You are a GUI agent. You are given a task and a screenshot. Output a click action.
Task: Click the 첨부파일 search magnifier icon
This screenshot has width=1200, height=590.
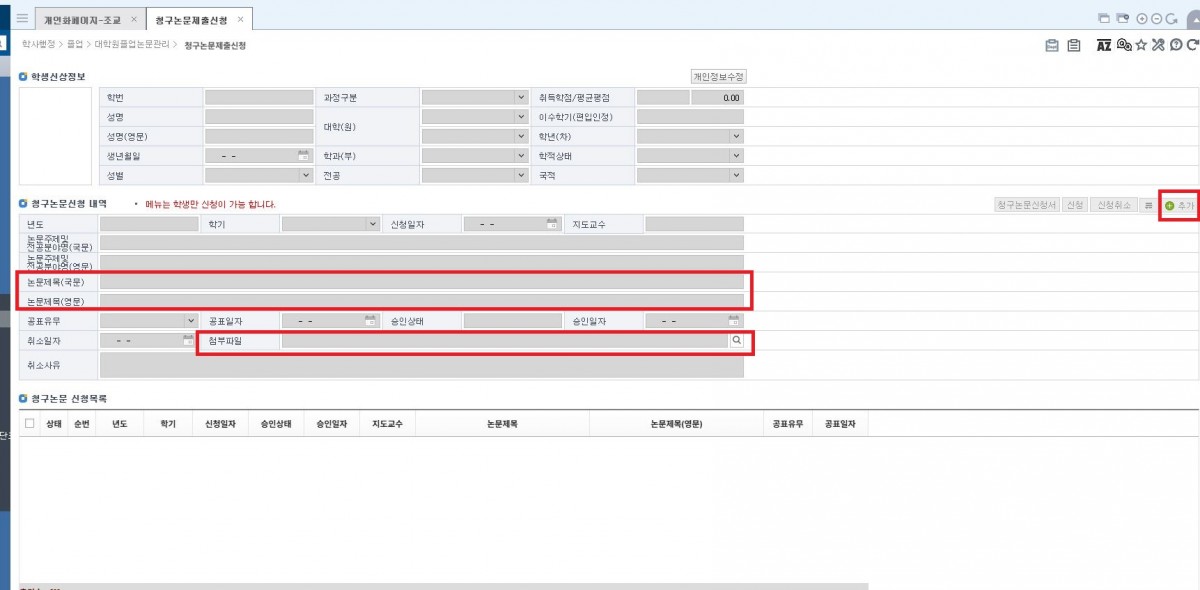[737, 341]
